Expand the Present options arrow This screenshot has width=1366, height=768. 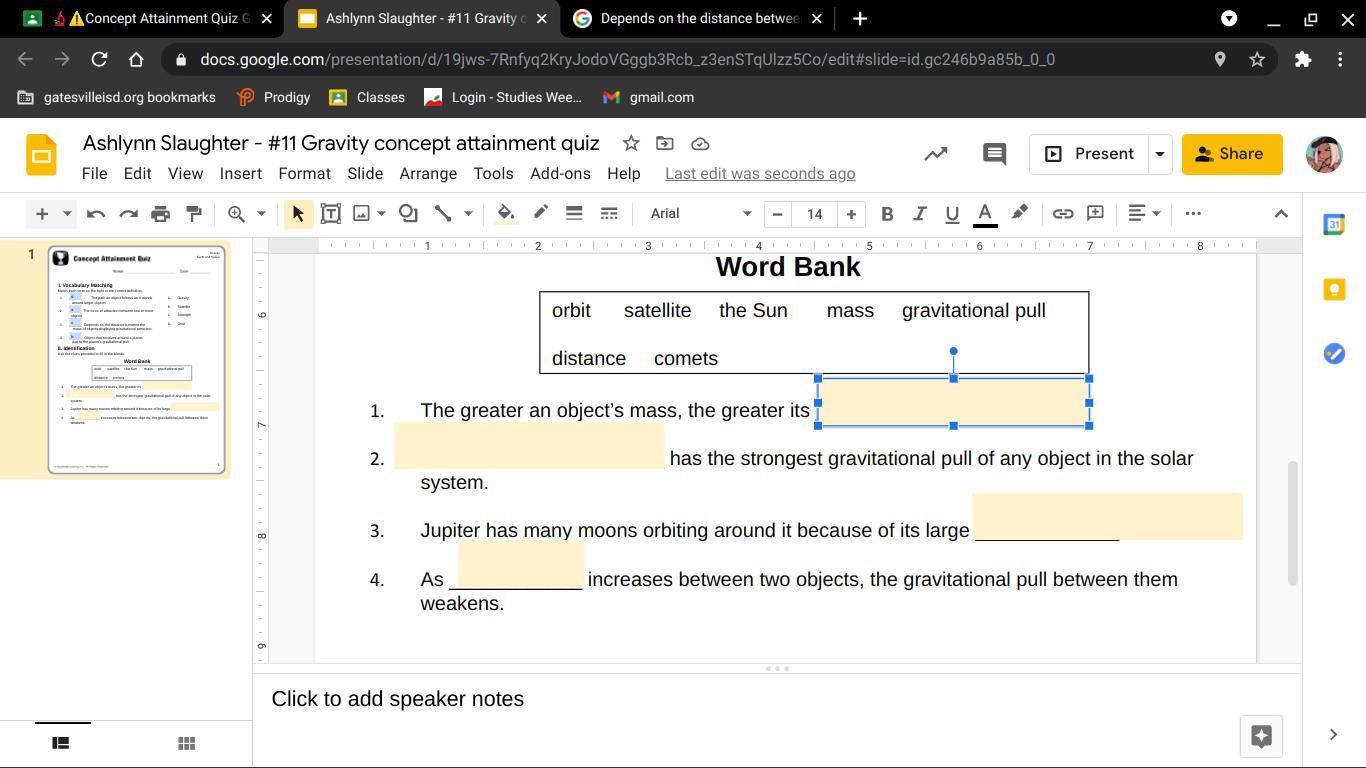[1159, 154]
